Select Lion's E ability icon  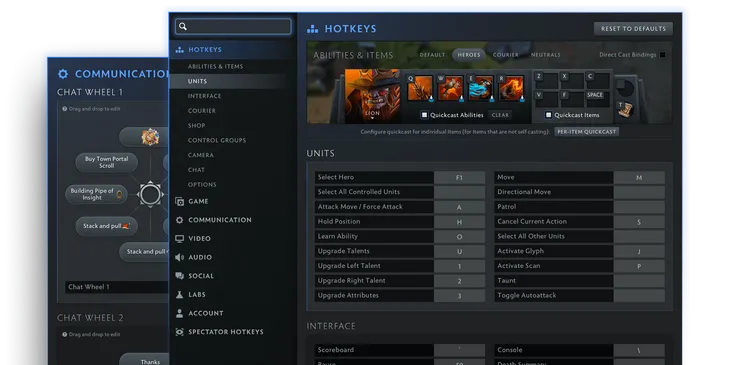click(480, 88)
